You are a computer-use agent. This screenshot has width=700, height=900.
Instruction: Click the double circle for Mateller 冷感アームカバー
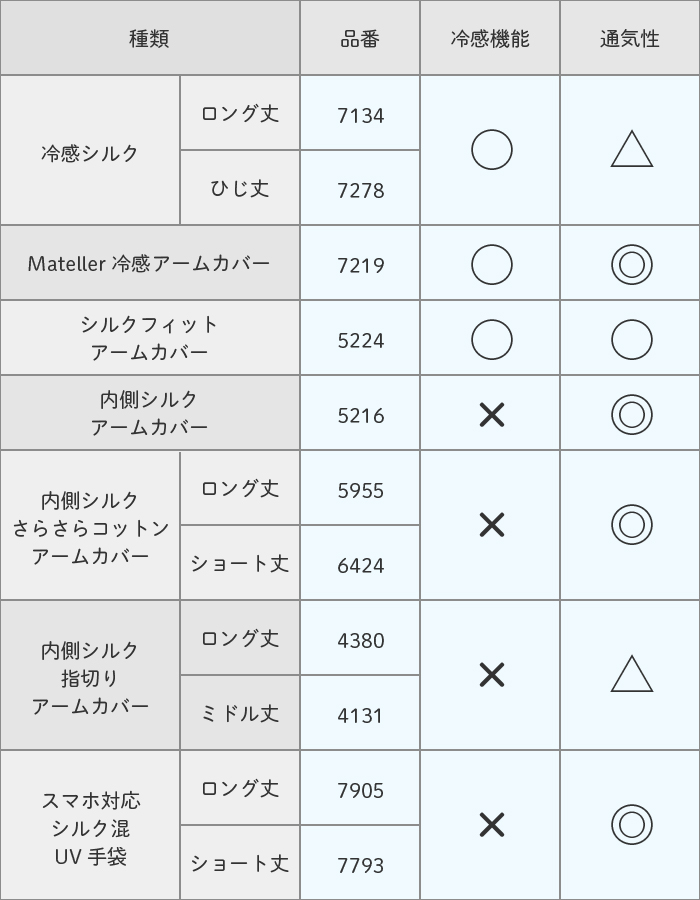coord(631,265)
